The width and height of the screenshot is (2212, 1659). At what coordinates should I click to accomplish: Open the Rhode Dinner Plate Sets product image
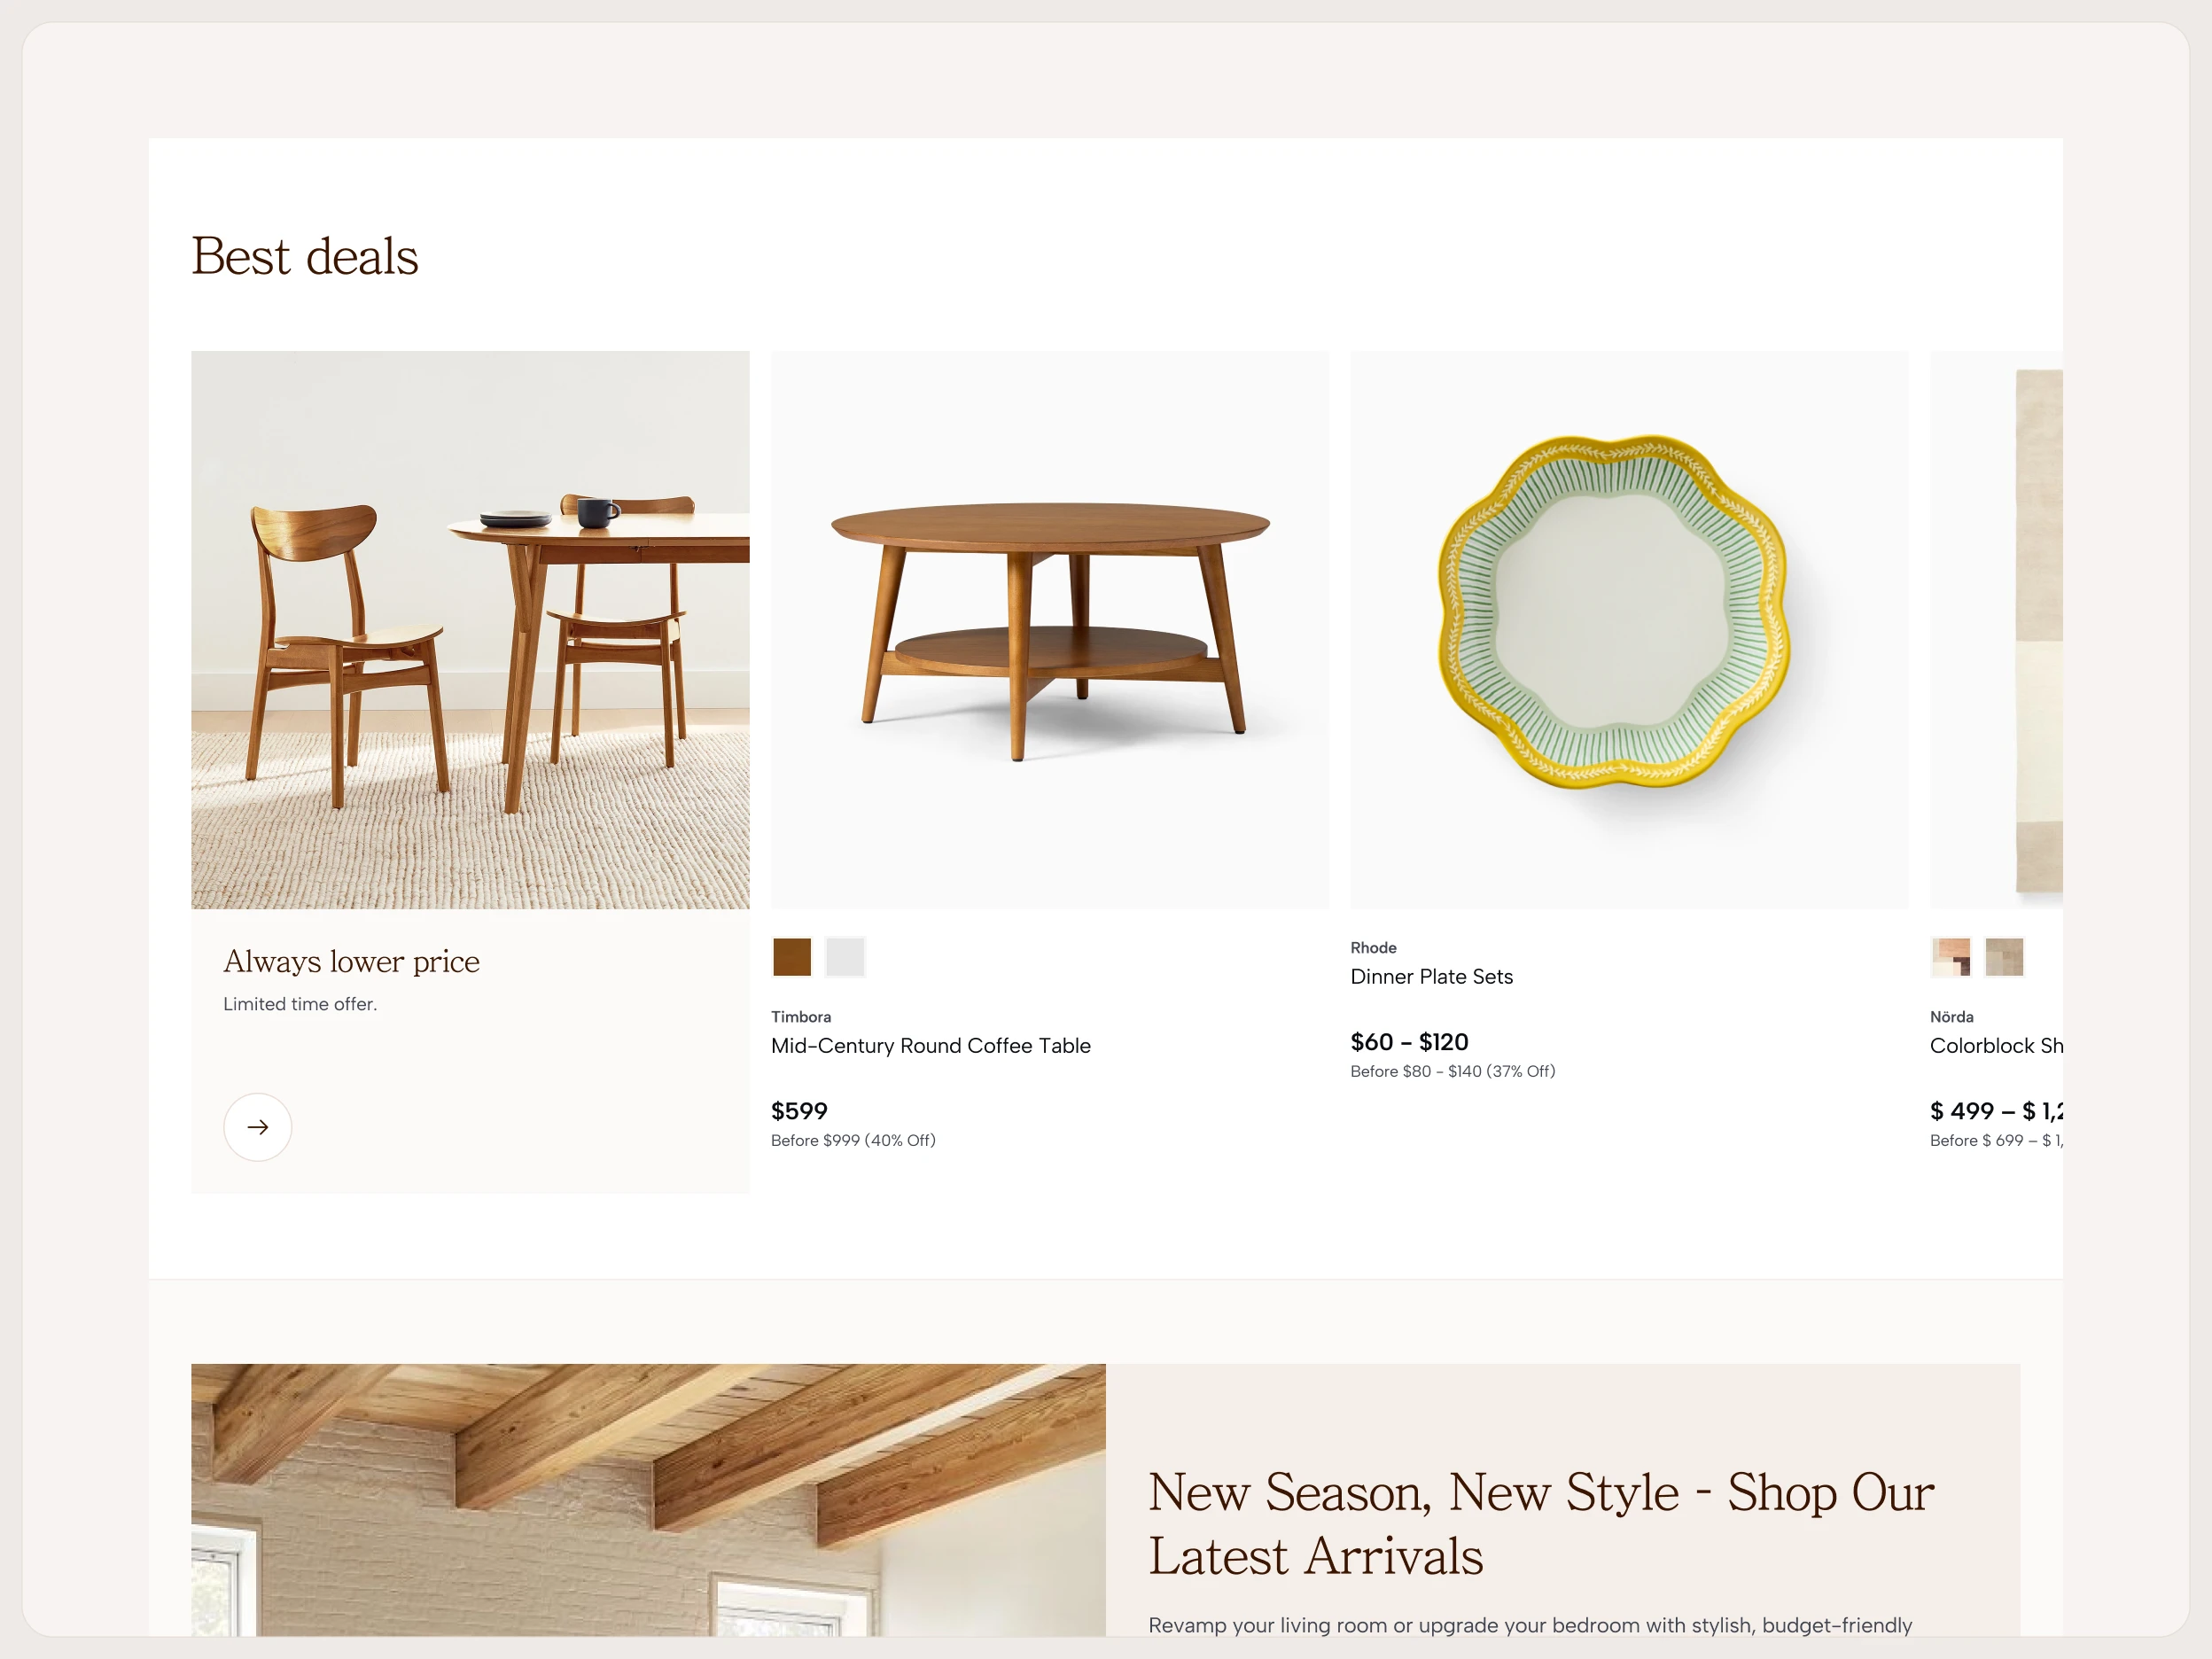click(1627, 630)
